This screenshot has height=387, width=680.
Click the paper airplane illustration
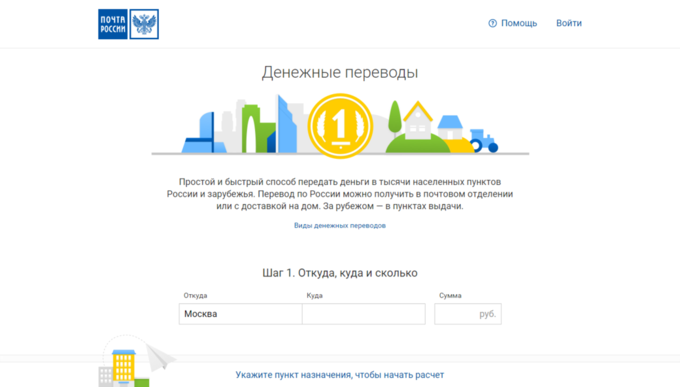[160, 357]
